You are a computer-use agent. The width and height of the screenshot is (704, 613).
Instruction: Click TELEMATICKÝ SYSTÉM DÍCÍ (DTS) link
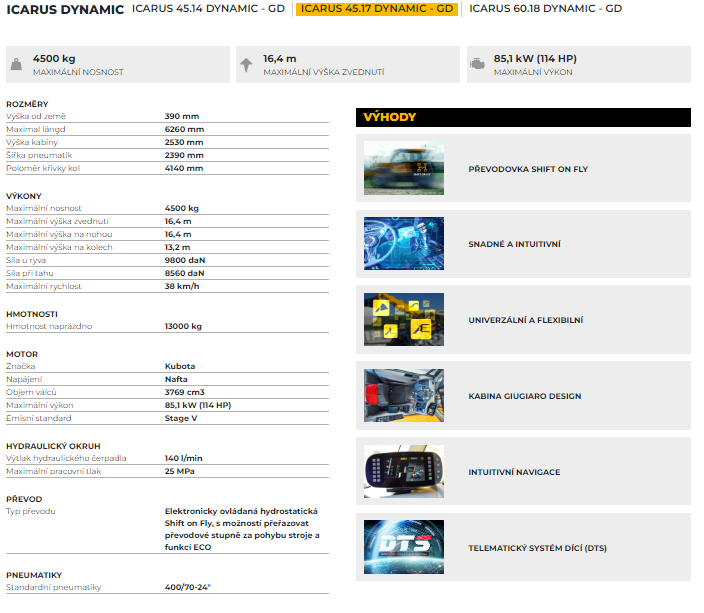click(537, 548)
